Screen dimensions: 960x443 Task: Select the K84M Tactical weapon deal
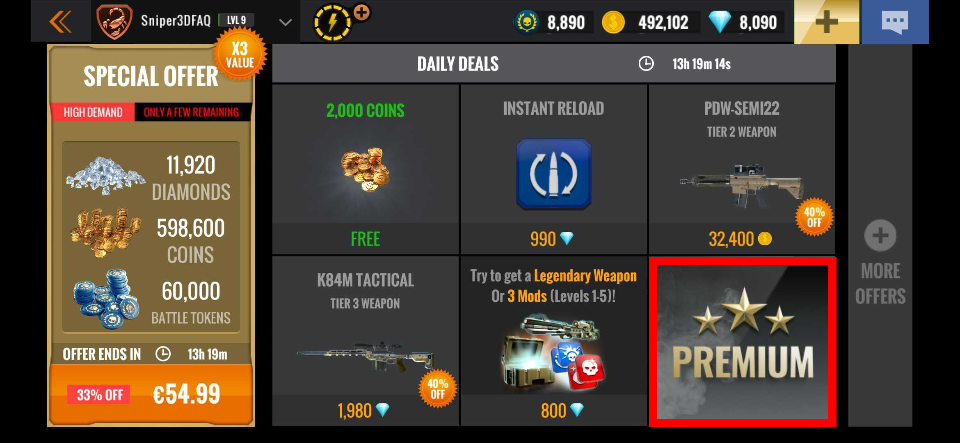pos(365,341)
